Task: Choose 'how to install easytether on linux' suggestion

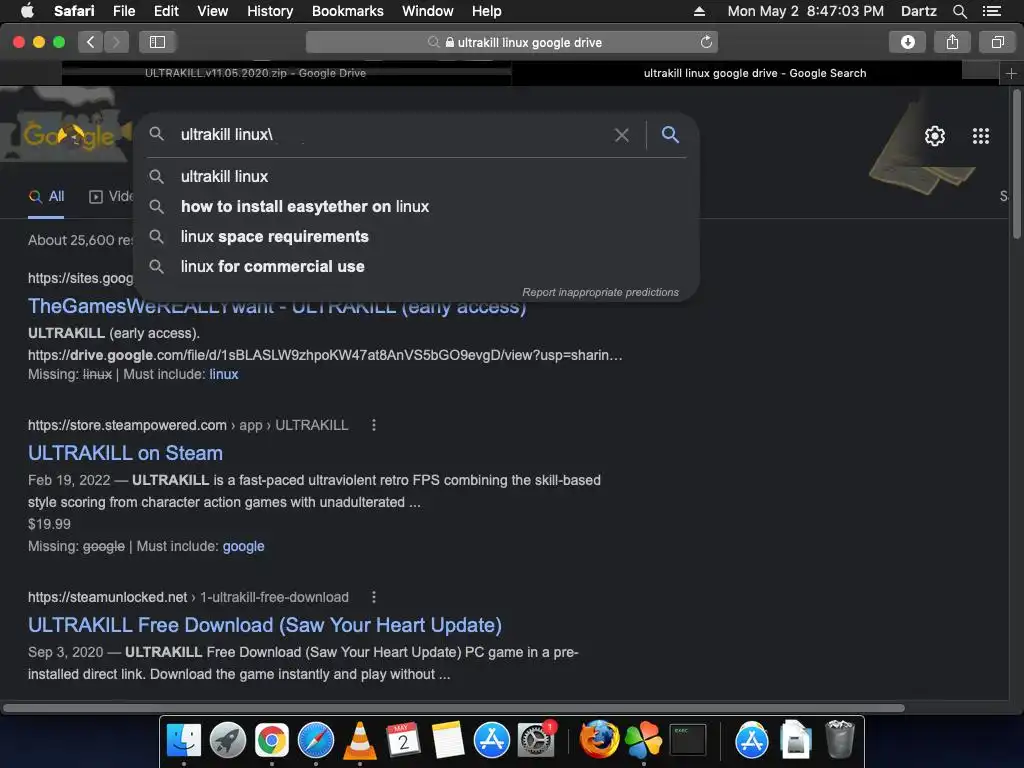Action: (x=417, y=206)
